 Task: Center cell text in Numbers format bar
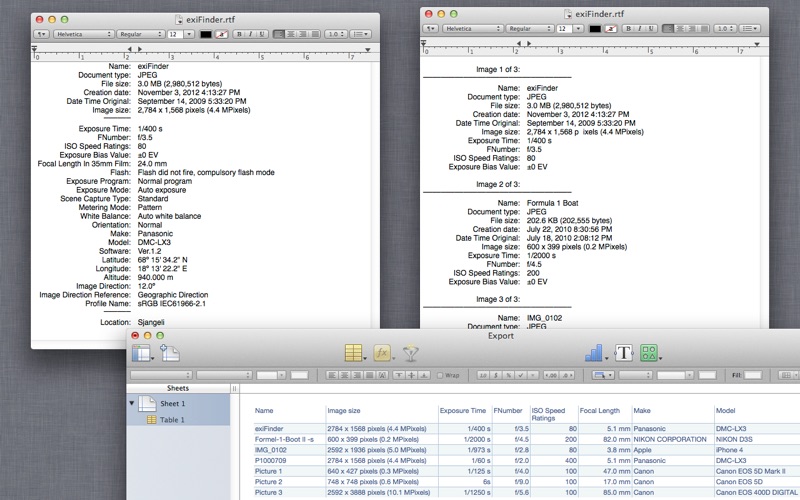[344, 375]
